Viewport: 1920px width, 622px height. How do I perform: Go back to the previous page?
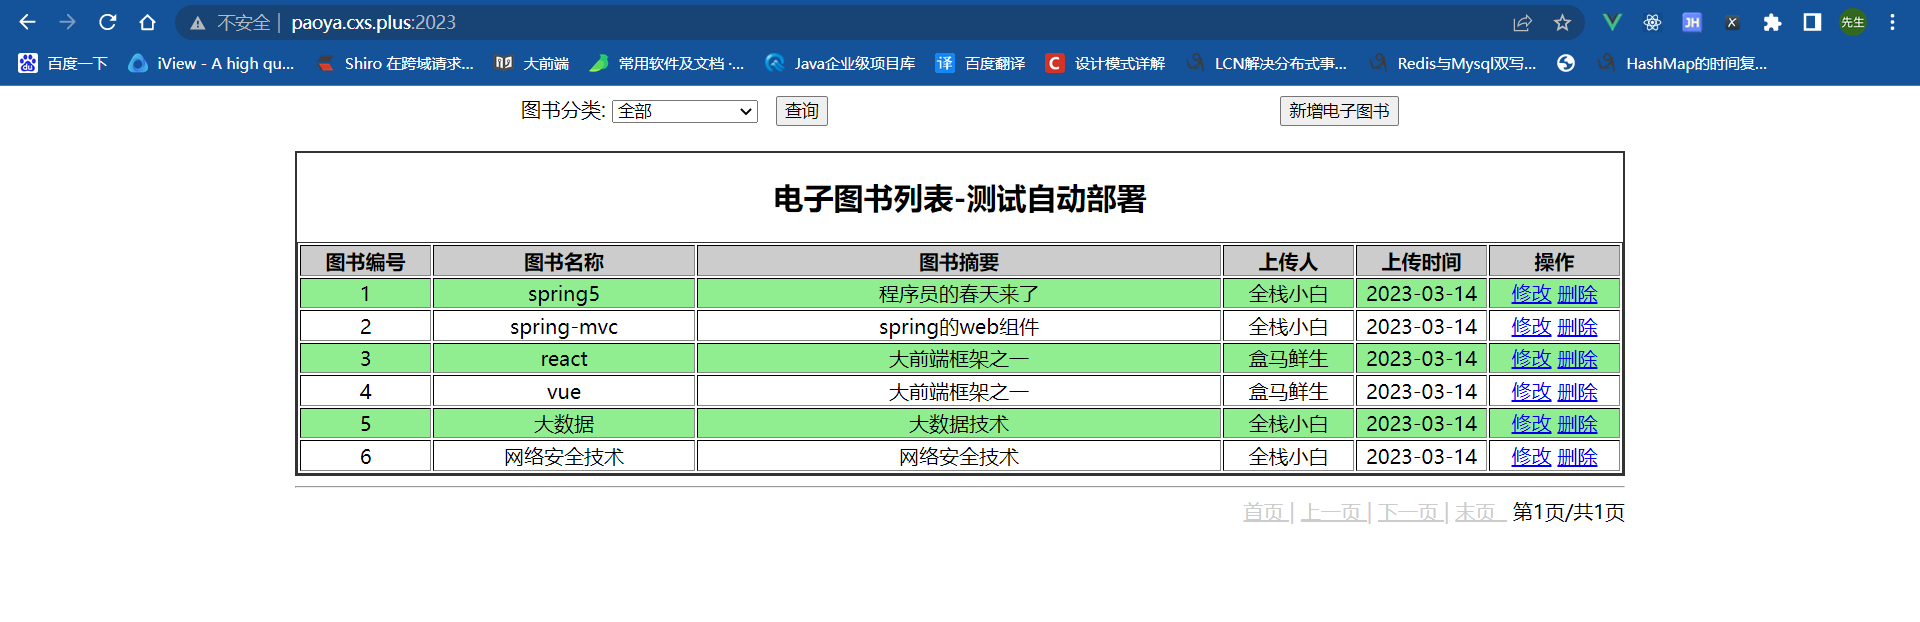point(27,22)
